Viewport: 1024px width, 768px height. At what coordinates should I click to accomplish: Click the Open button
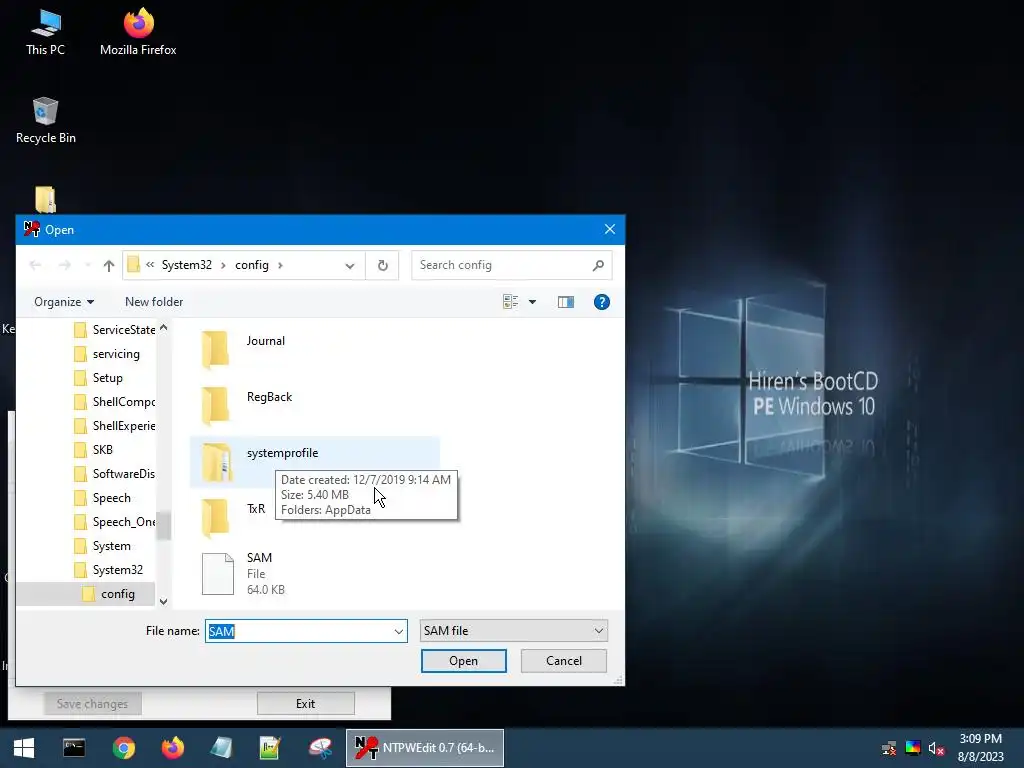pyautogui.click(x=464, y=661)
